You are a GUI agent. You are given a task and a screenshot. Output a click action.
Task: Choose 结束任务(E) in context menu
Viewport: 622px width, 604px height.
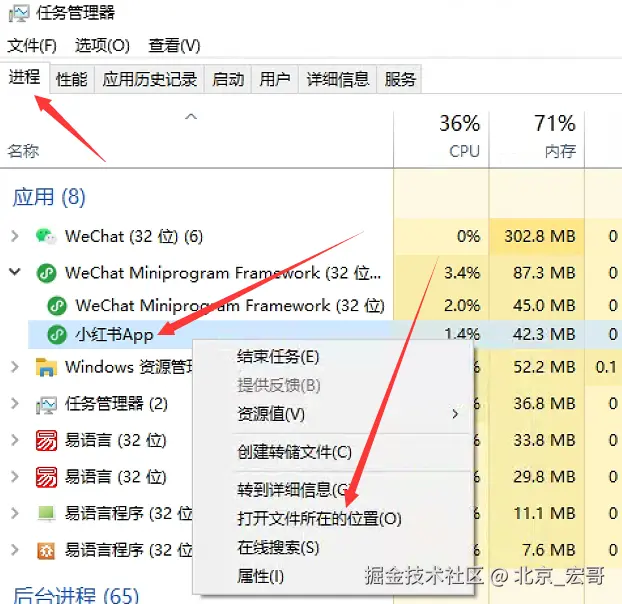tap(333, 357)
